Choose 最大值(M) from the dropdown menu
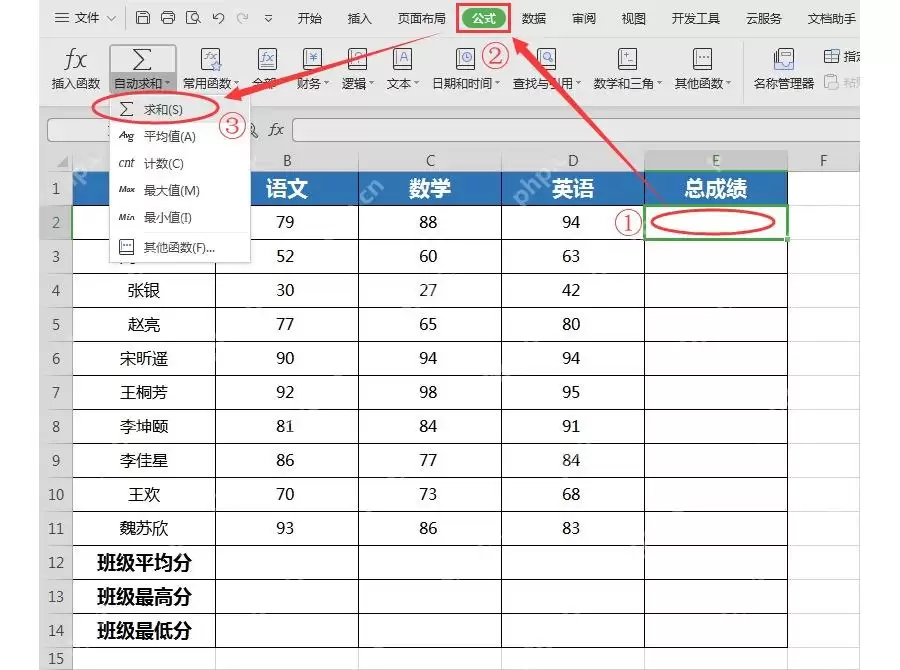This screenshot has width=900, height=670. [180, 190]
